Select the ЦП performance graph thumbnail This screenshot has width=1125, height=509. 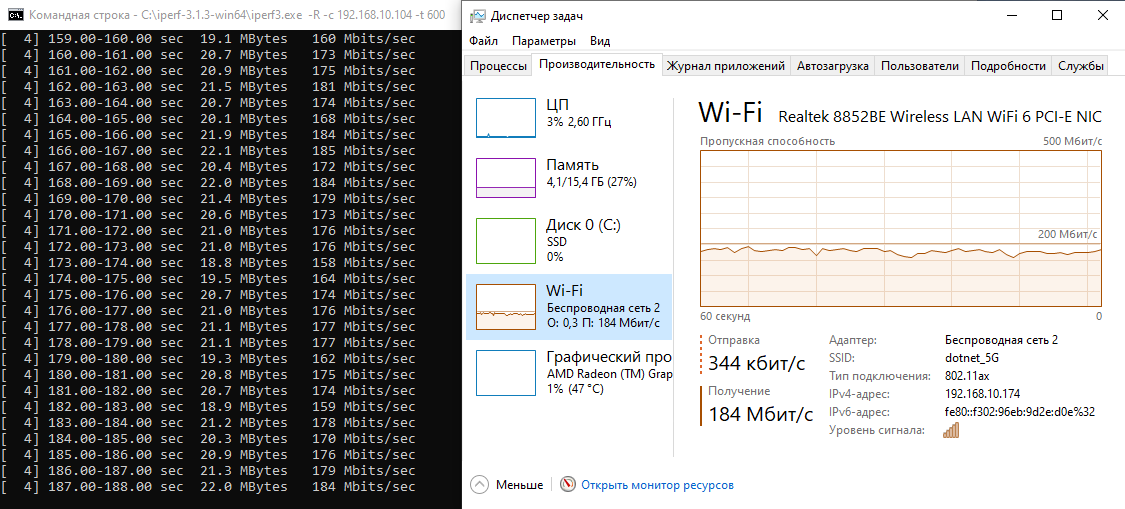(506, 118)
